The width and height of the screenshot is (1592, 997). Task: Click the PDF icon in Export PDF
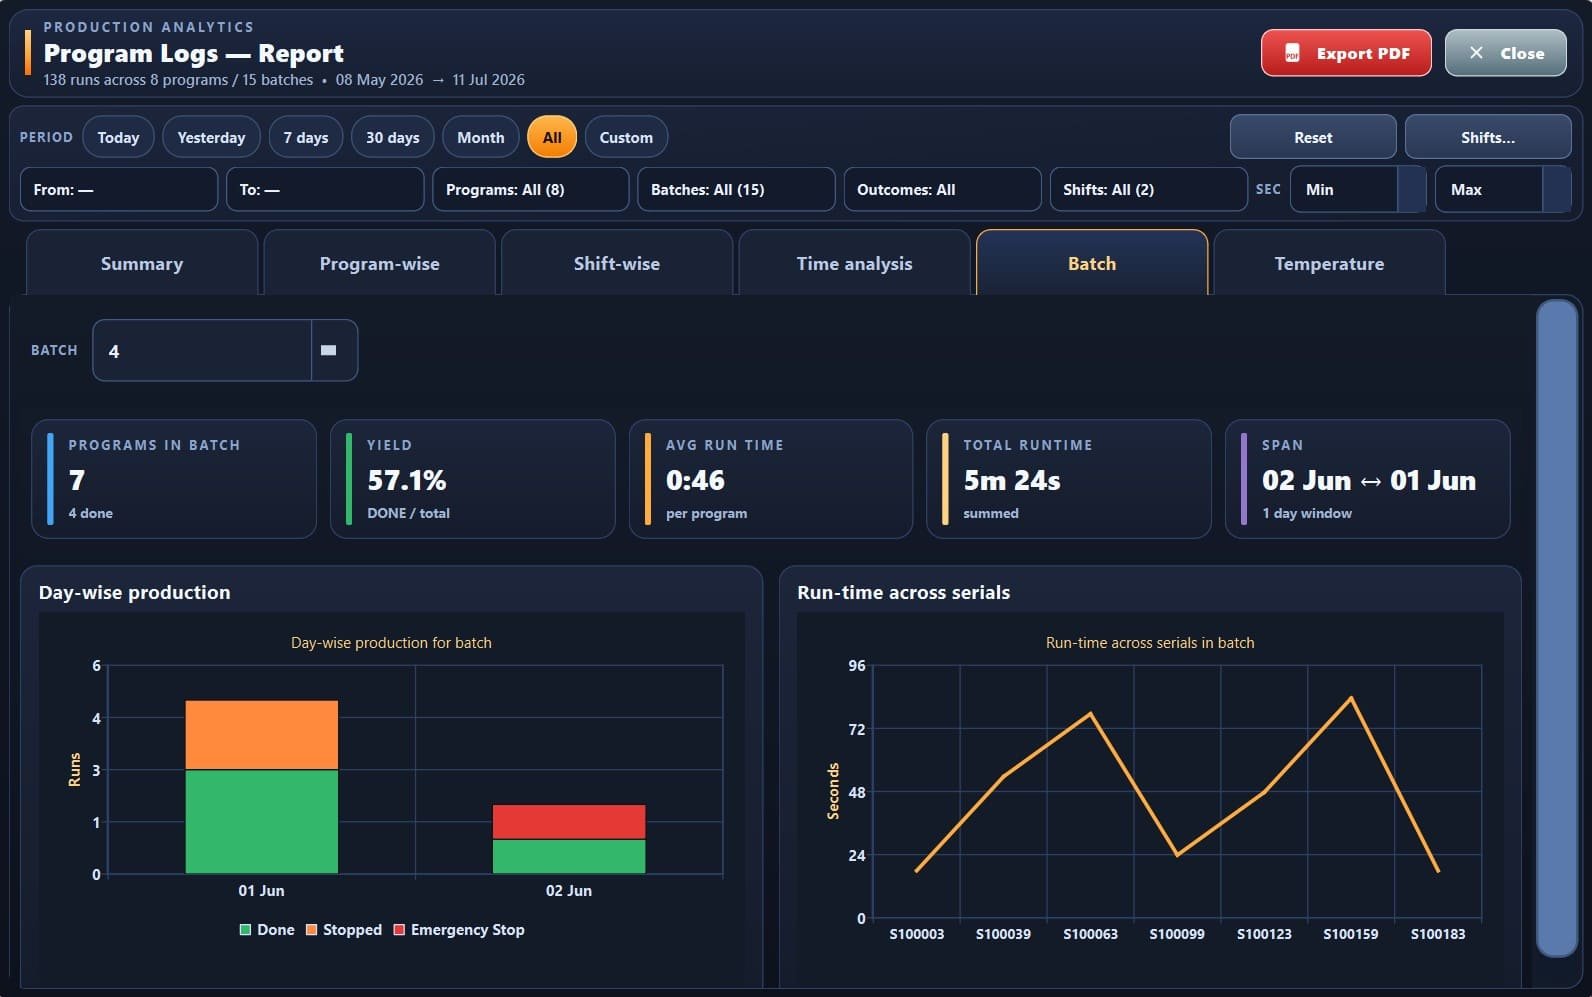click(1292, 54)
